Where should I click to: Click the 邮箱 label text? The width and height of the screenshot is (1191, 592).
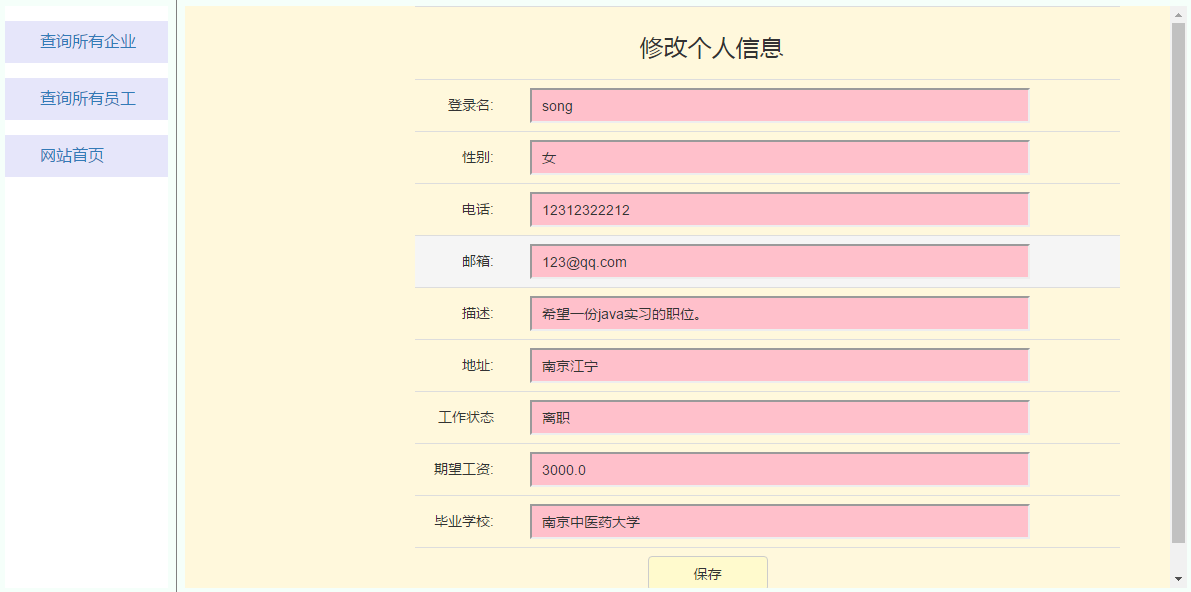(477, 262)
